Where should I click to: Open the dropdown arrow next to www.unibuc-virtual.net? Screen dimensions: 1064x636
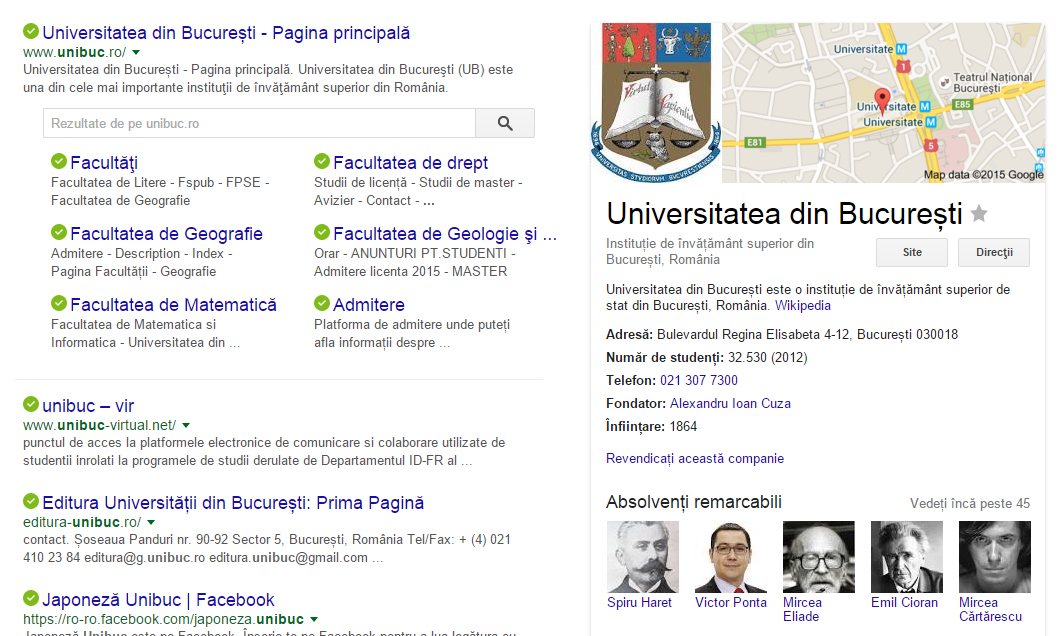[x=186, y=426]
